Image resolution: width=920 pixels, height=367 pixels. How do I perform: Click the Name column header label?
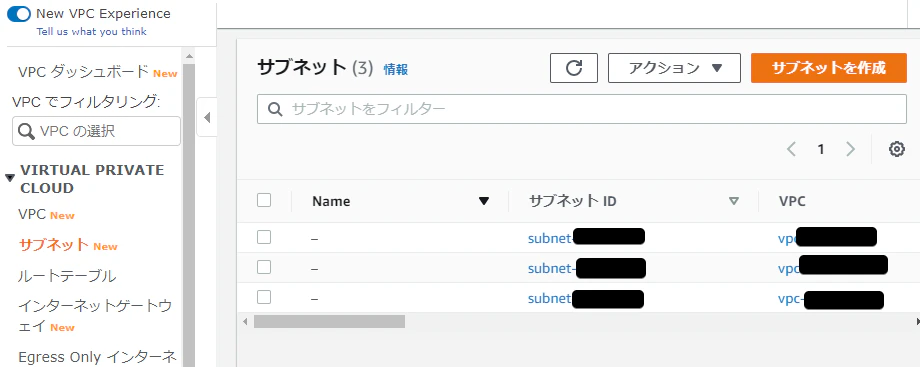coord(331,201)
